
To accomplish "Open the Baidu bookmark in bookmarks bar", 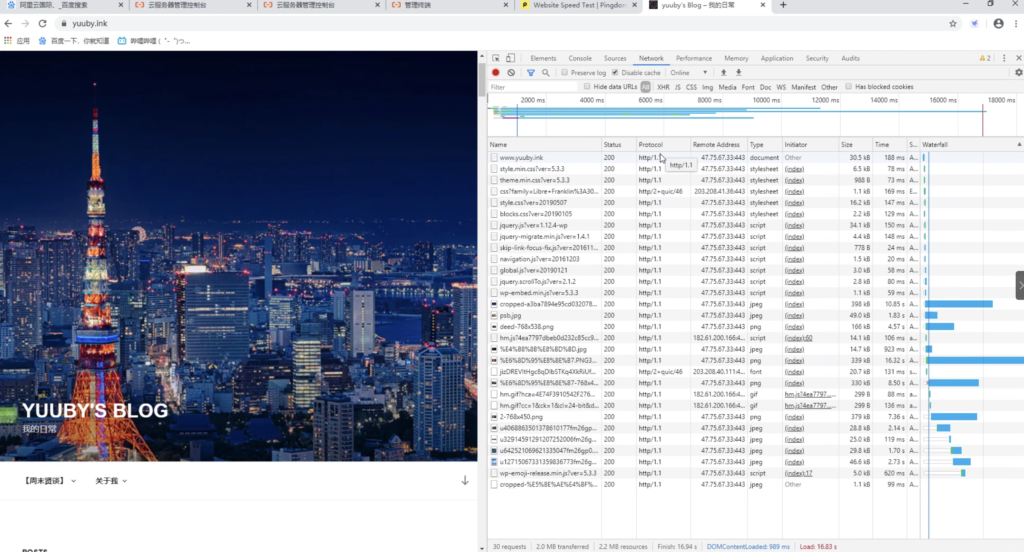I will pyautogui.click(x=73, y=41).
